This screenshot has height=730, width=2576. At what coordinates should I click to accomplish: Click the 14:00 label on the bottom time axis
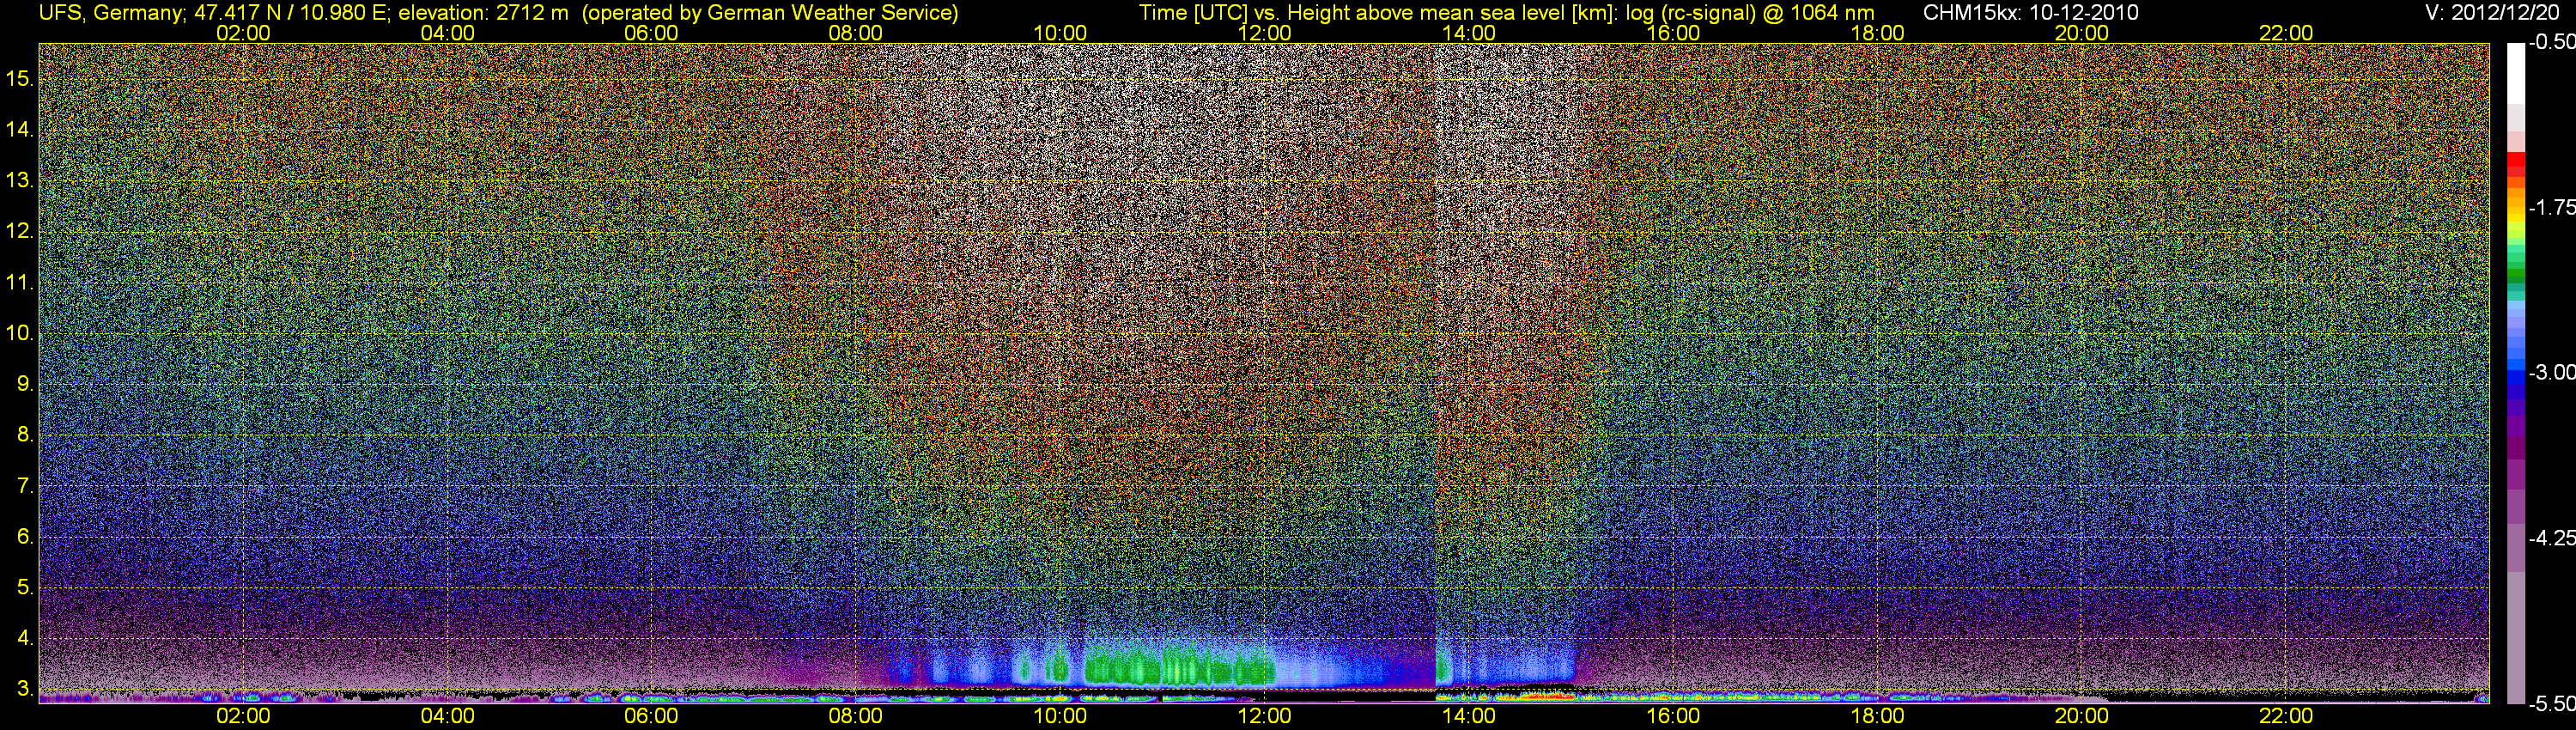[x=1469, y=716]
